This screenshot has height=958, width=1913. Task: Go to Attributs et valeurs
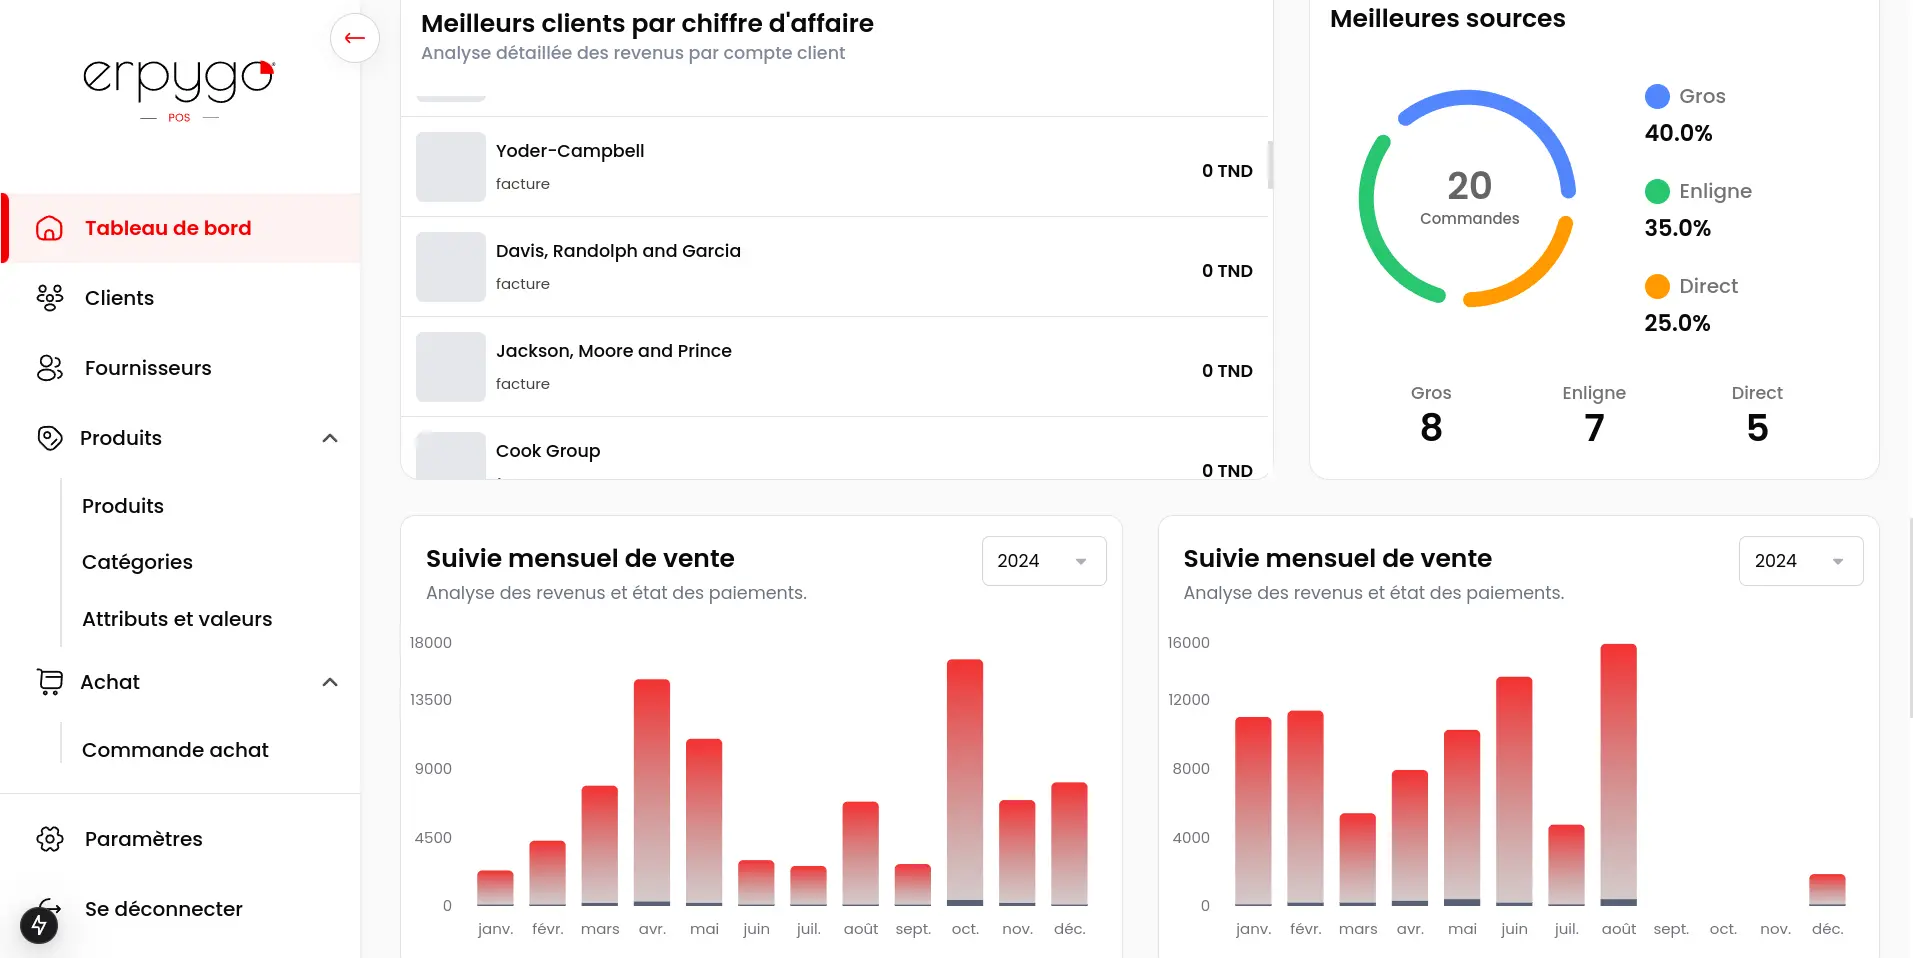pos(177,619)
